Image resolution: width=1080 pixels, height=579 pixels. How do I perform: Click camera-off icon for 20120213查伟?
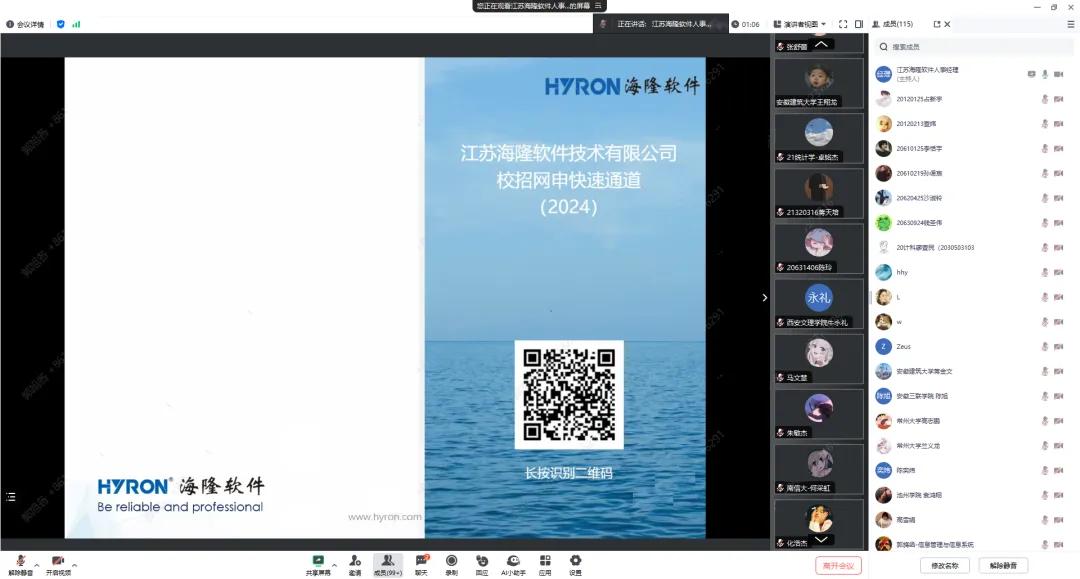pyautogui.click(x=1059, y=124)
